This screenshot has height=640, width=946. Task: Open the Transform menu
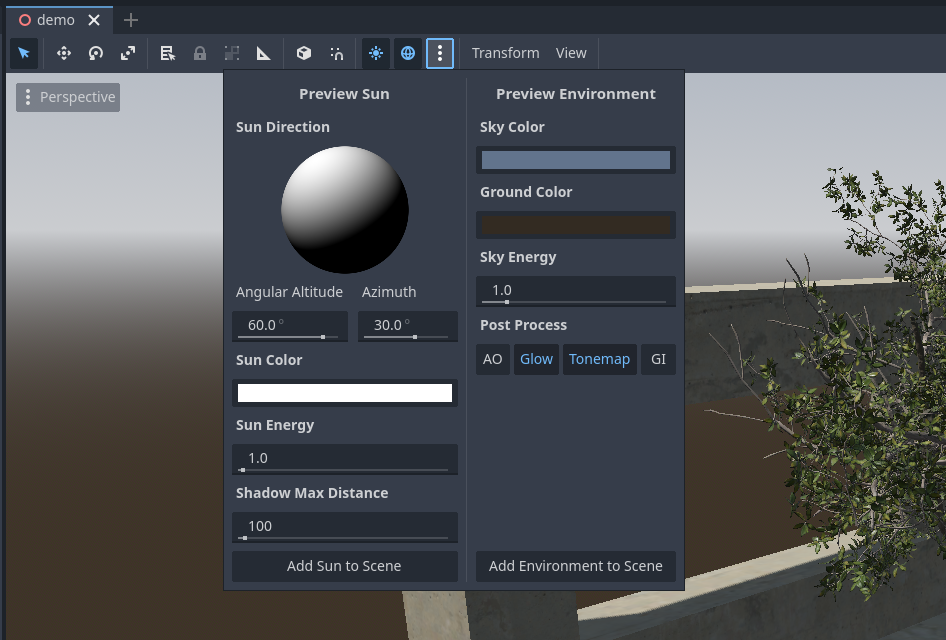click(x=505, y=53)
